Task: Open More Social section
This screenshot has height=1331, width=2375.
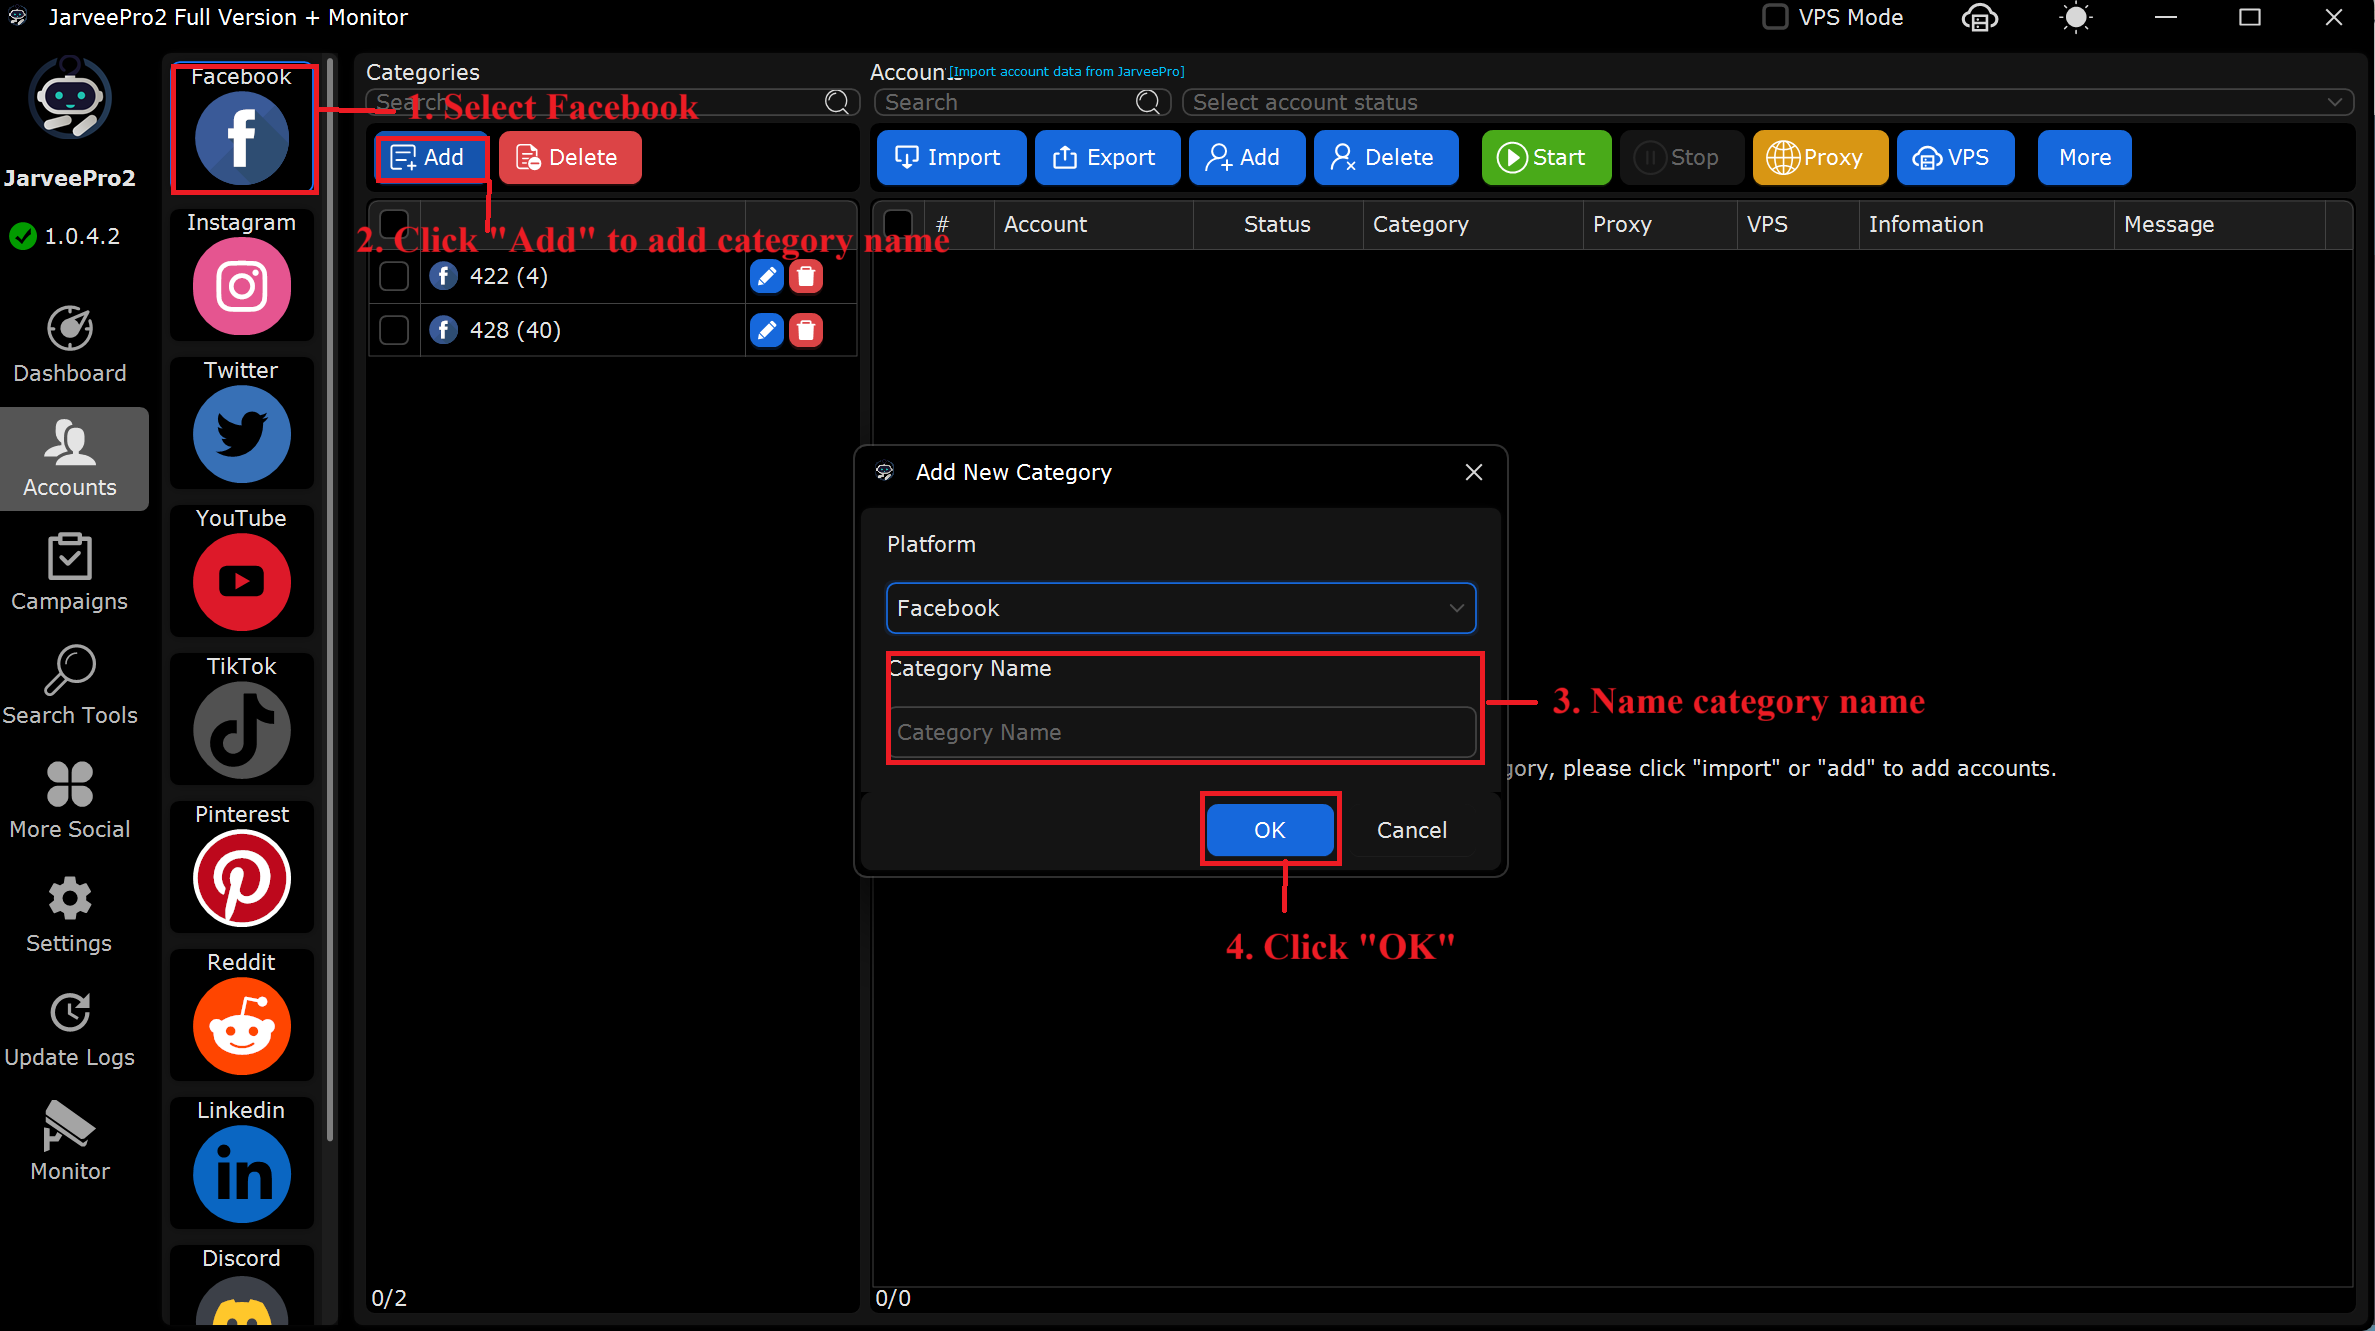Action: tap(70, 801)
